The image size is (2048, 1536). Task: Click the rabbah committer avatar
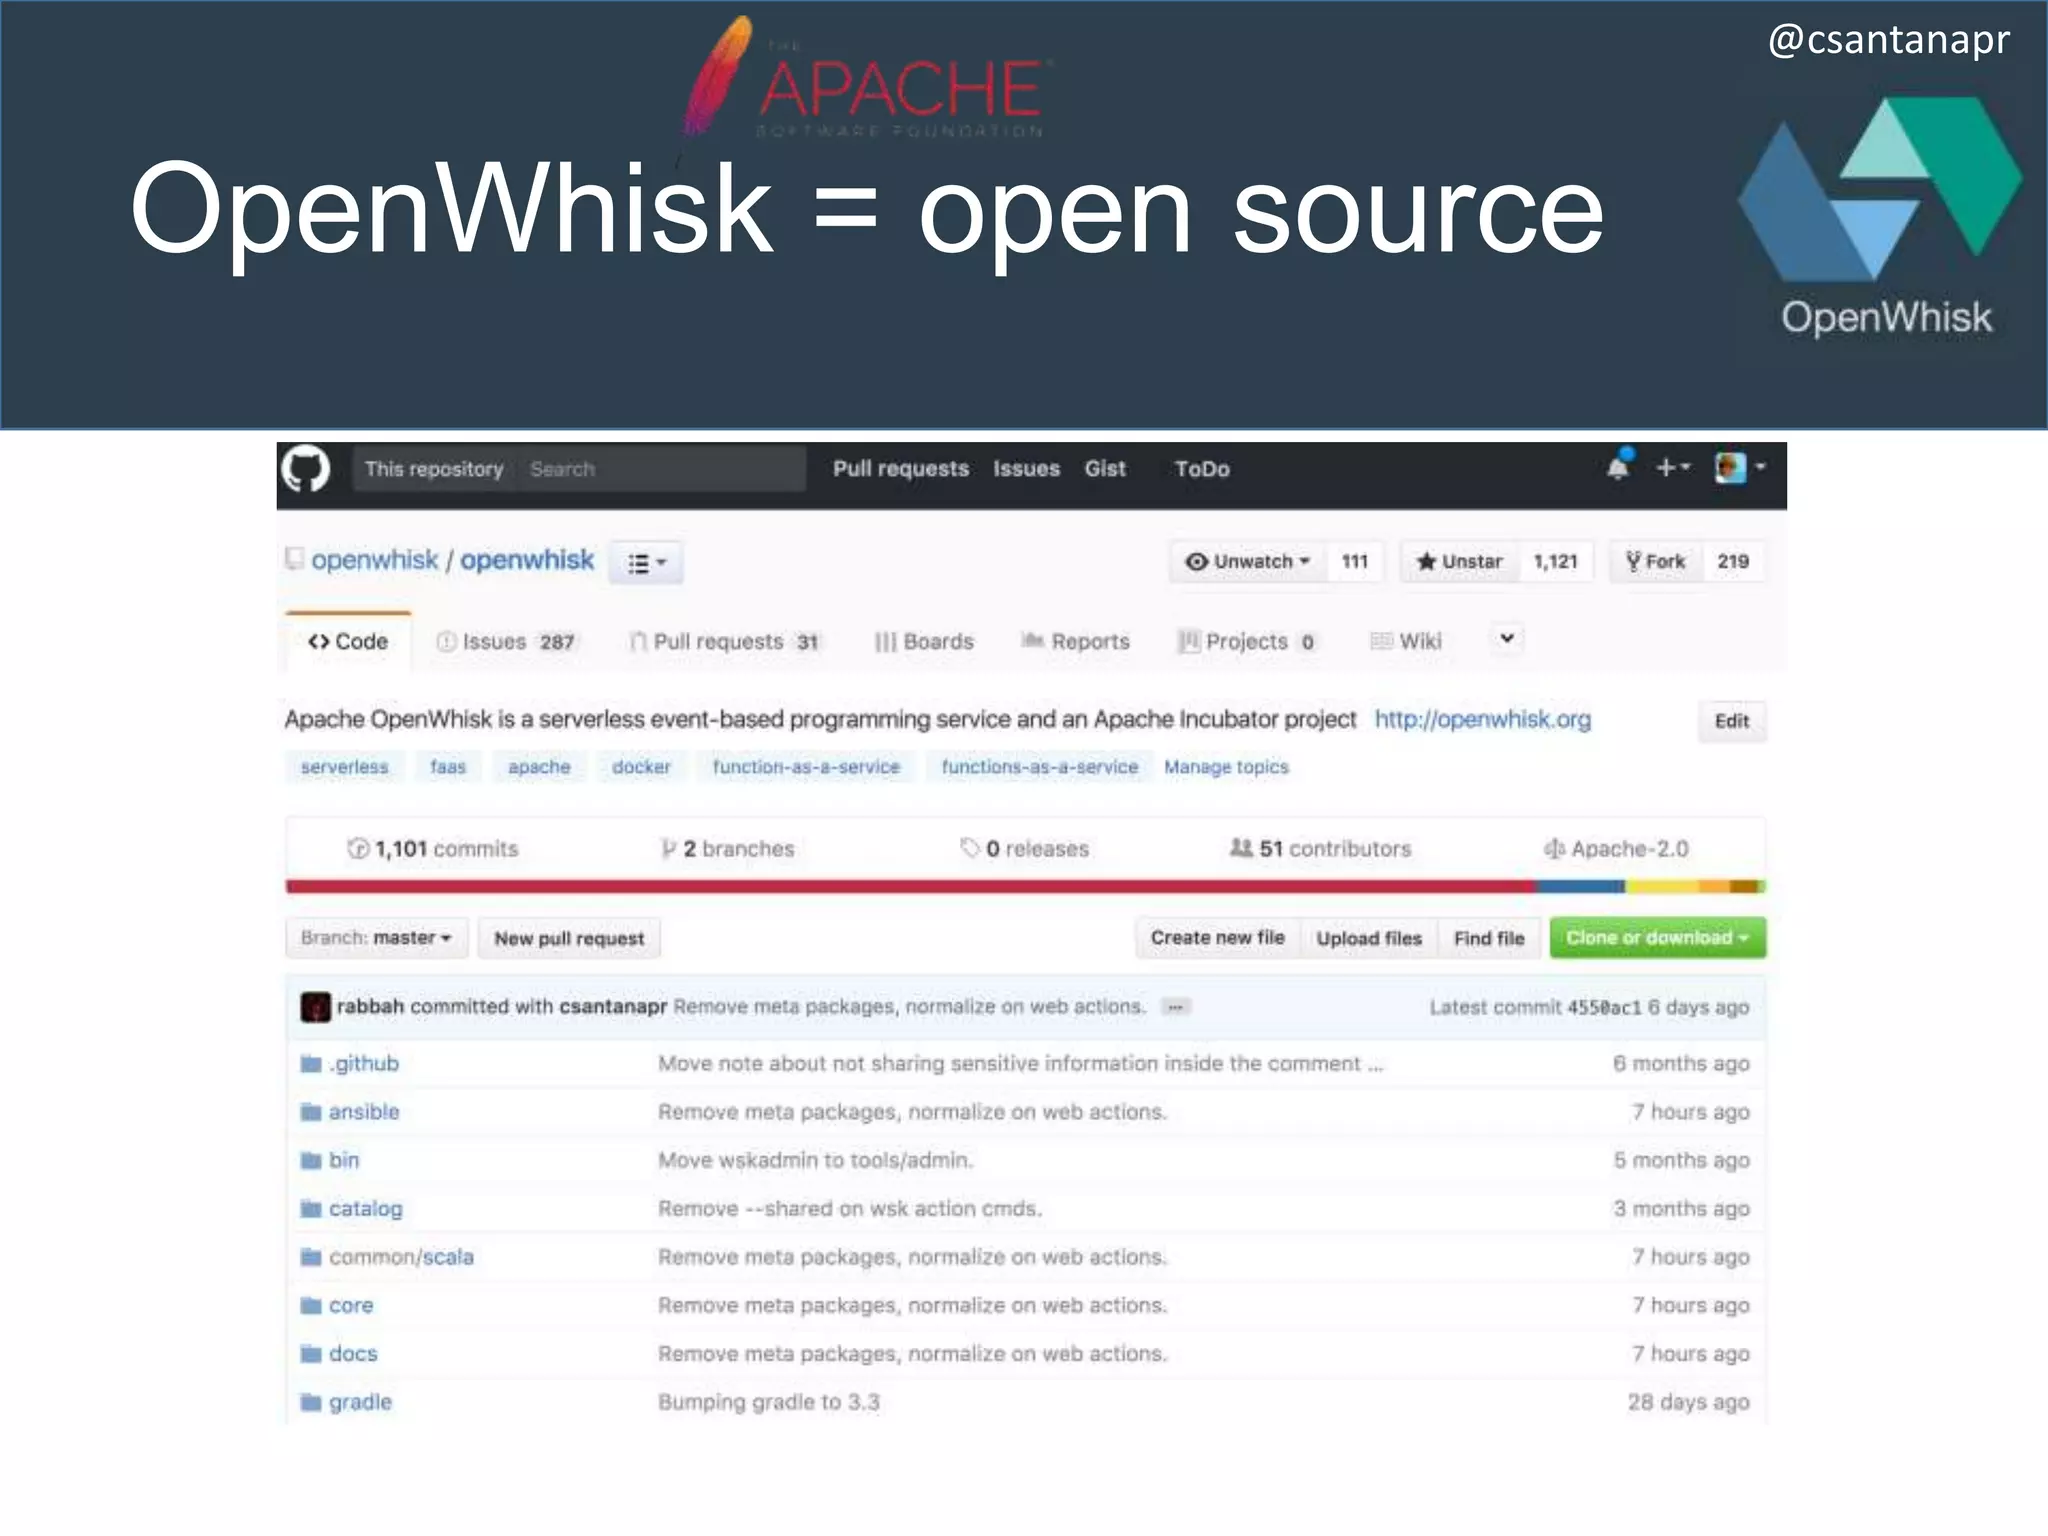315,1007
